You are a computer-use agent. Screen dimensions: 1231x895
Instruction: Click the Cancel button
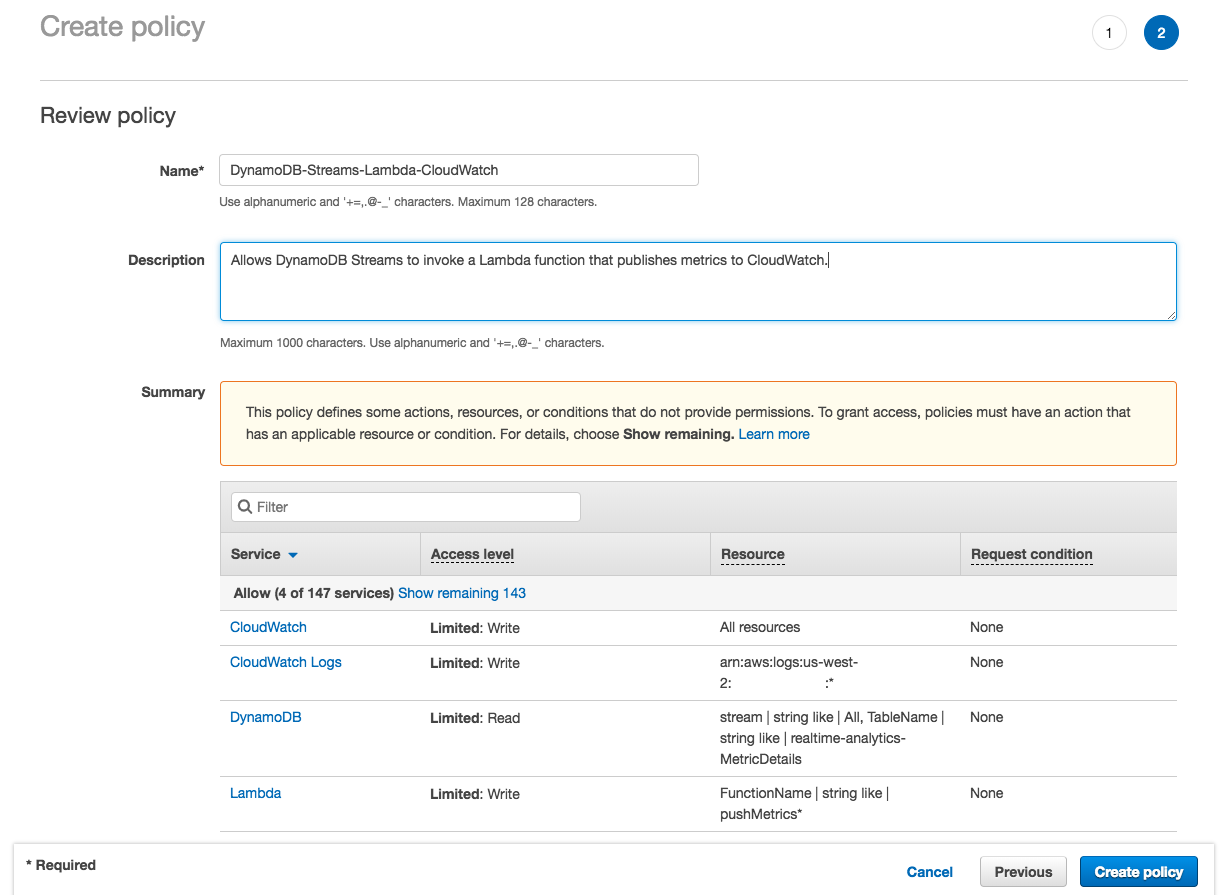pyautogui.click(x=930, y=872)
